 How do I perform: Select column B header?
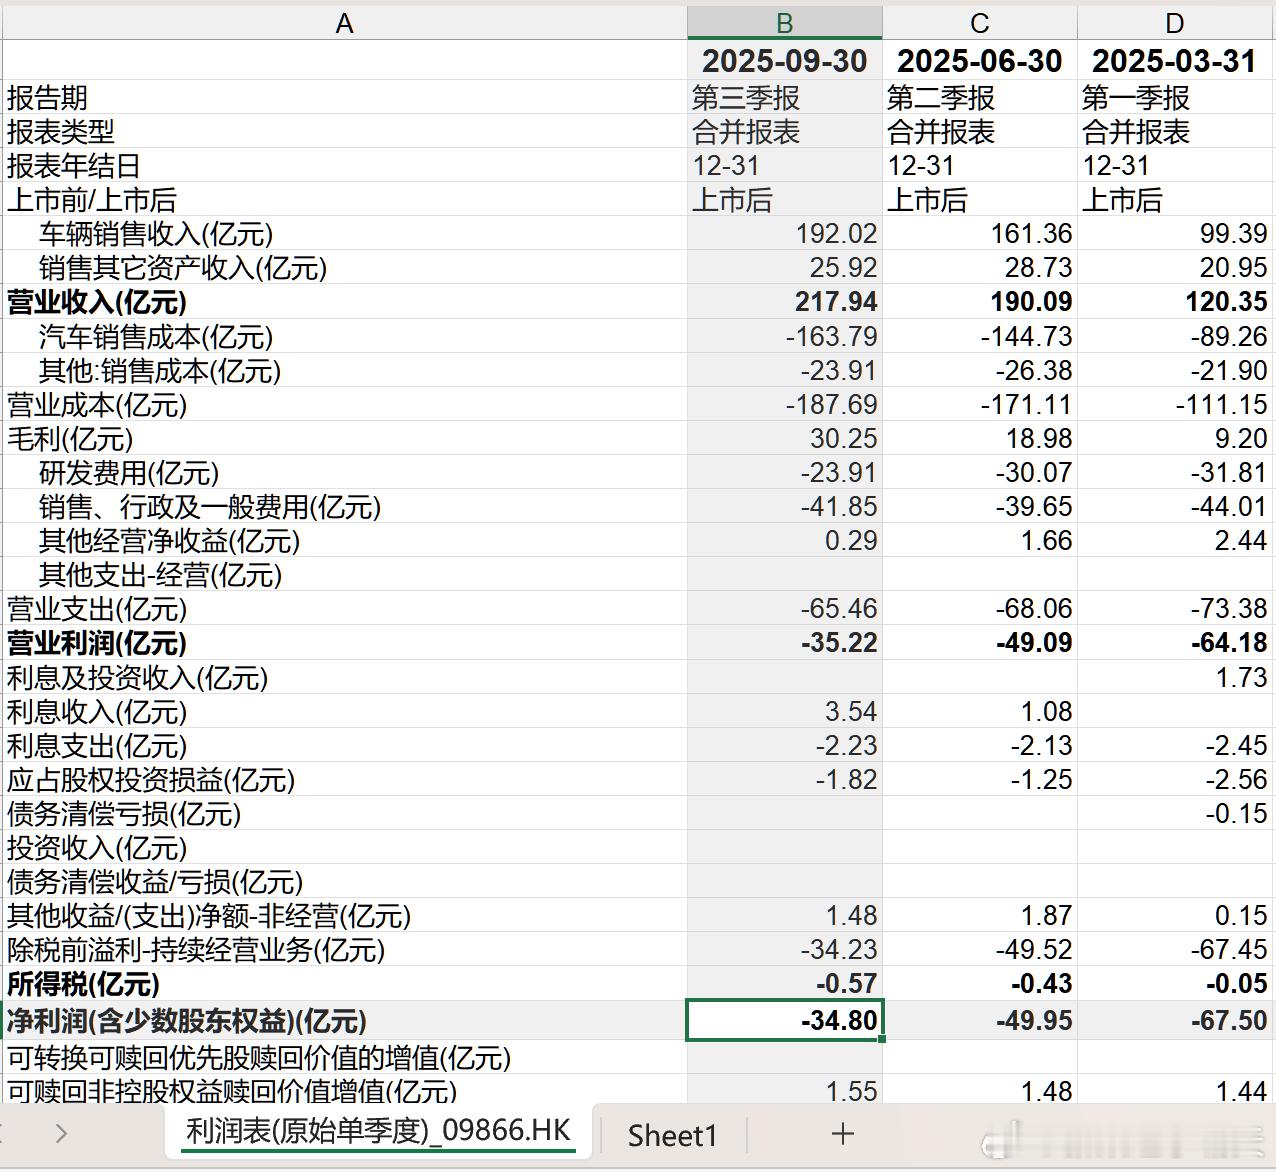click(784, 23)
